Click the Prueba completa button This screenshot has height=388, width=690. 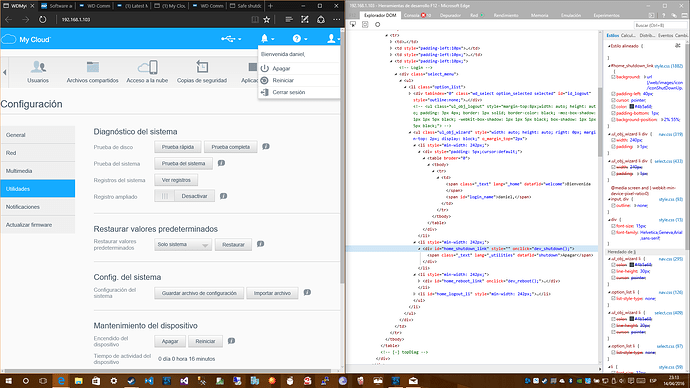click(x=231, y=147)
